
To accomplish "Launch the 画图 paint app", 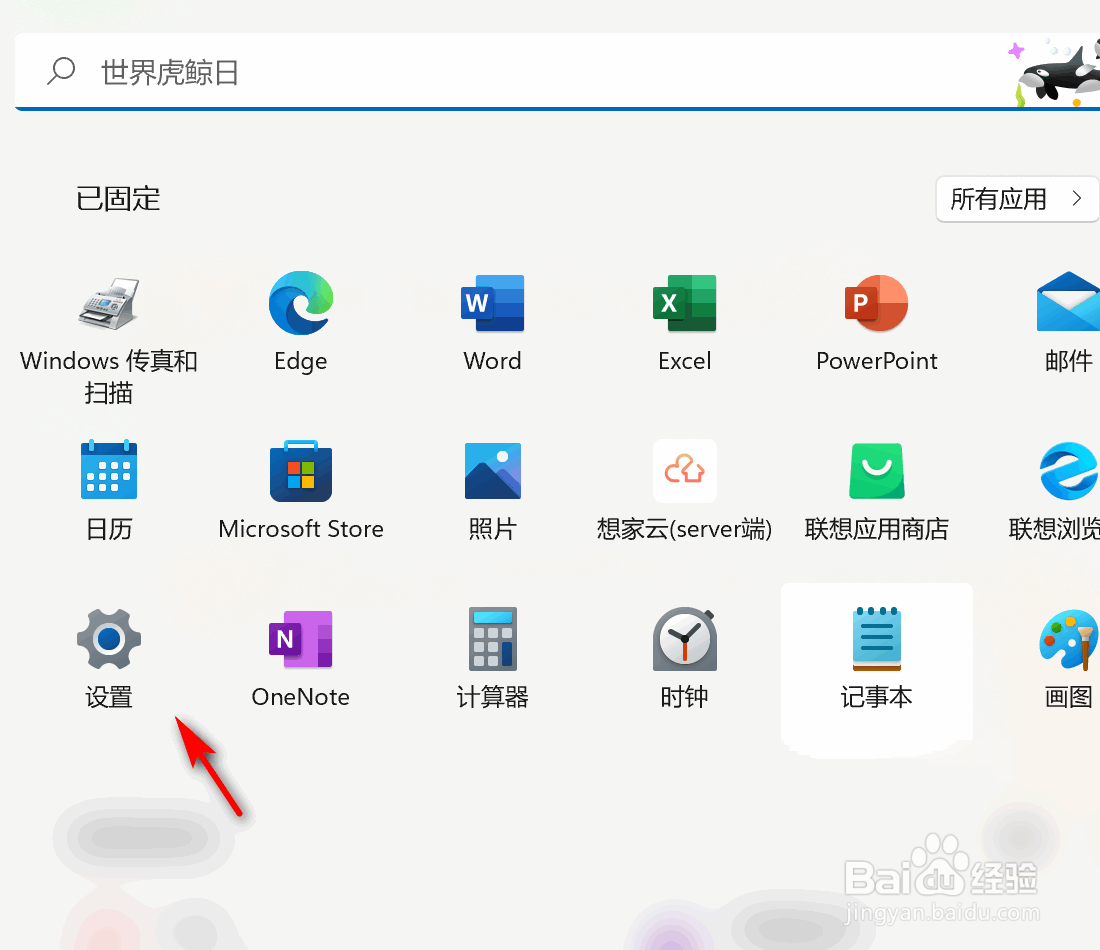I will click(1068, 639).
